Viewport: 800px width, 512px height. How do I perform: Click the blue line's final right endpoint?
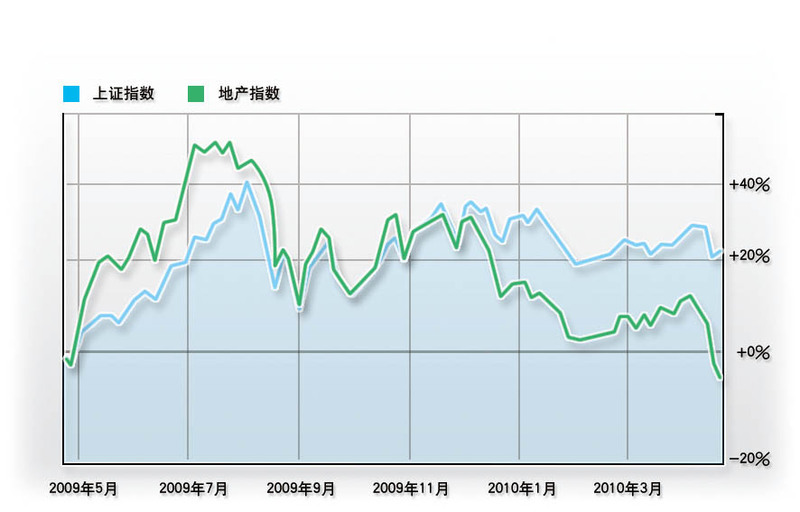(720, 252)
